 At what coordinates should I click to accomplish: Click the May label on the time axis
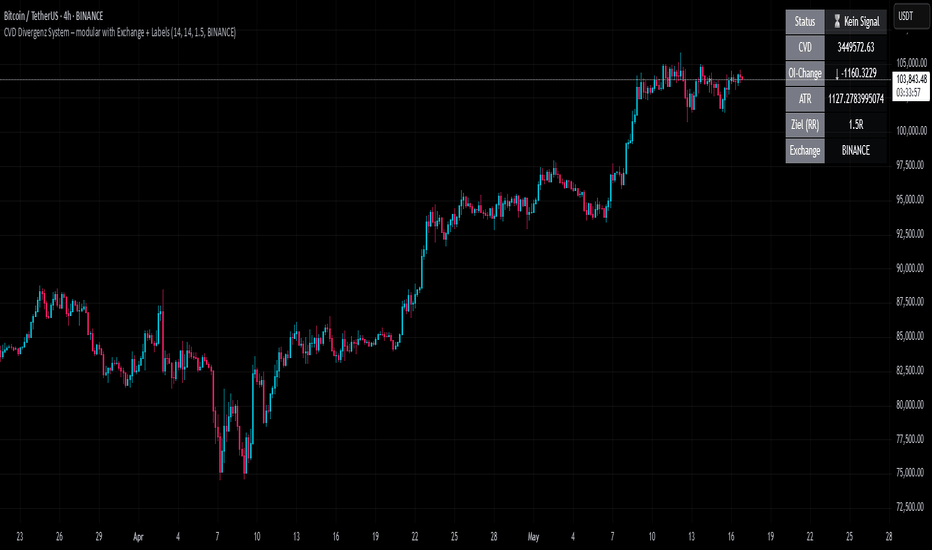pyautogui.click(x=533, y=537)
